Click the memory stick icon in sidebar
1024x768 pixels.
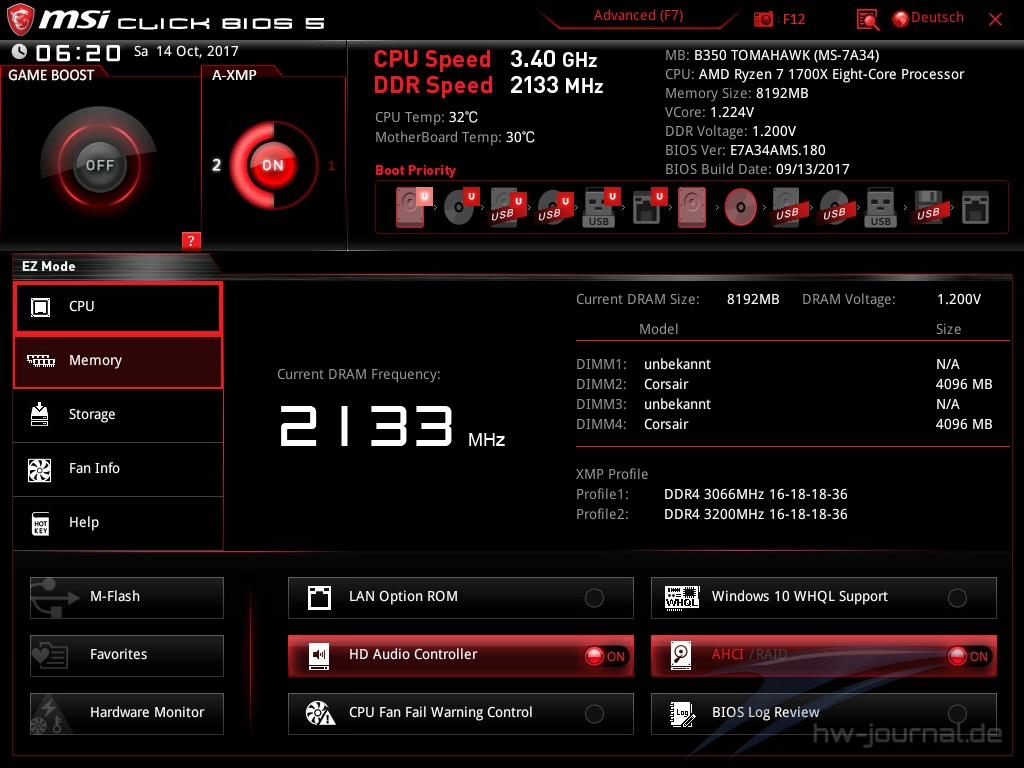click(x=40, y=360)
